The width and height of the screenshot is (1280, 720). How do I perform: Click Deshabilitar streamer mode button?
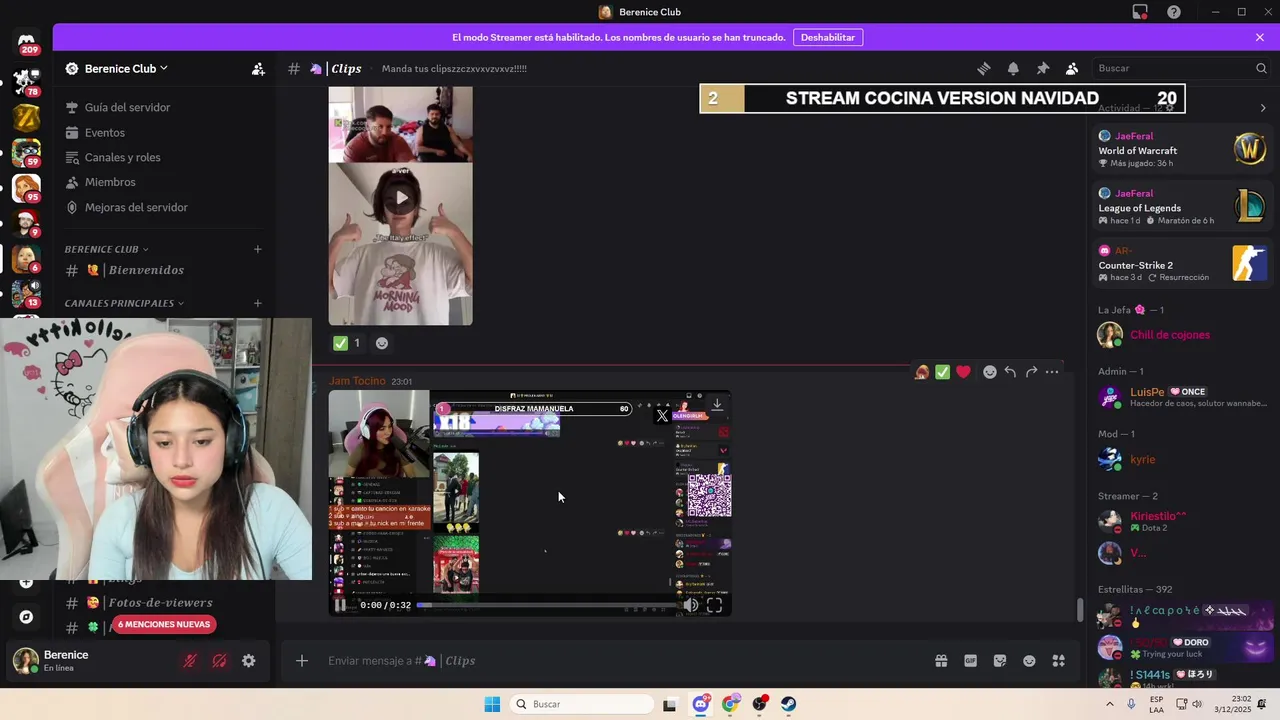[x=828, y=37]
